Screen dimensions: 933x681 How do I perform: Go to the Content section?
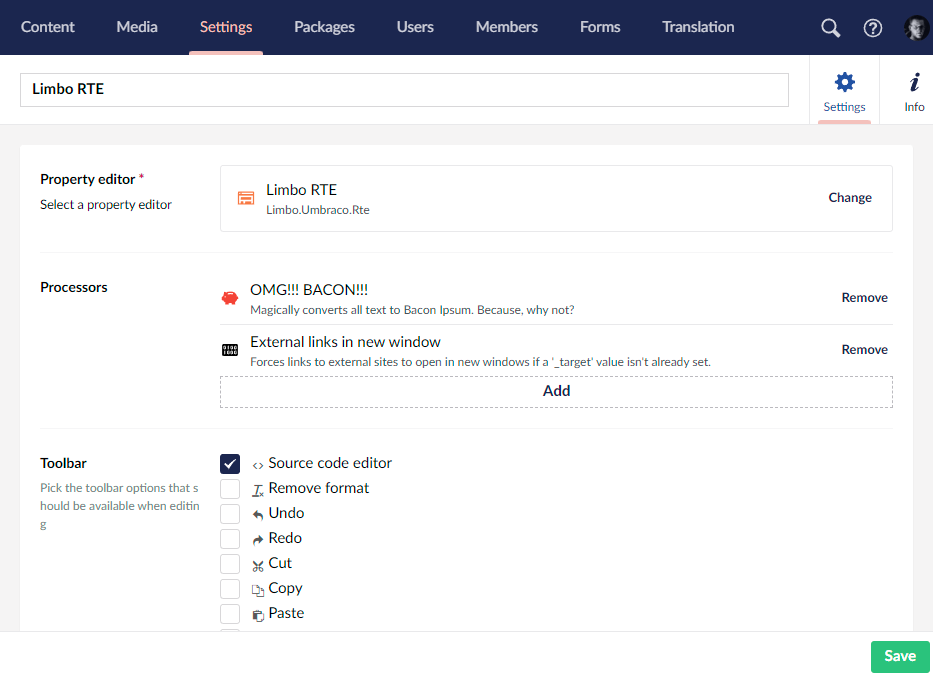click(48, 27)
